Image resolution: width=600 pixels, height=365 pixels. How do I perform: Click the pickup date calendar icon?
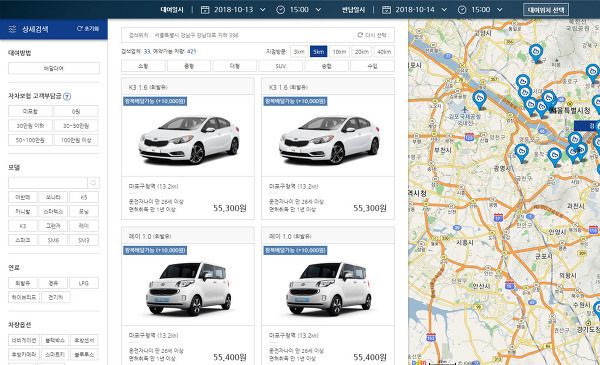click(x=205, y=10)
